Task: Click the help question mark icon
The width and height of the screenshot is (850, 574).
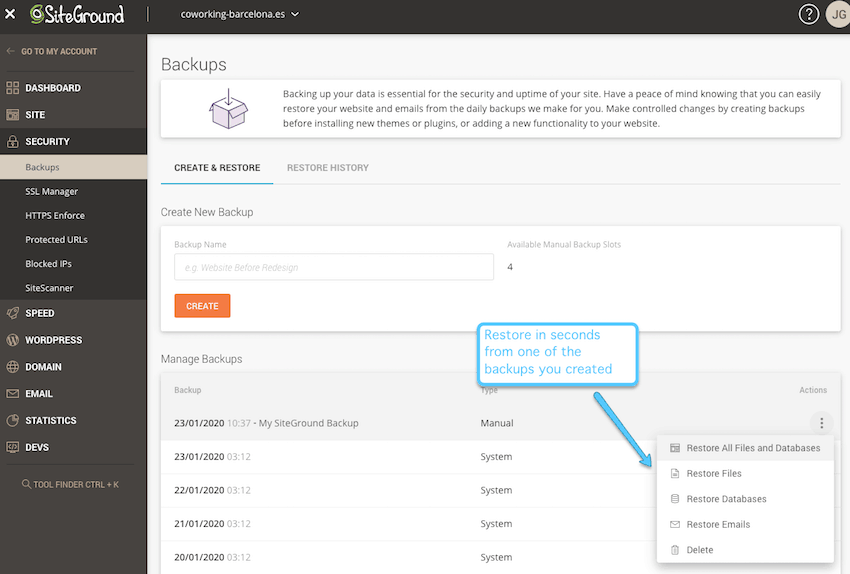Action: 809,14
